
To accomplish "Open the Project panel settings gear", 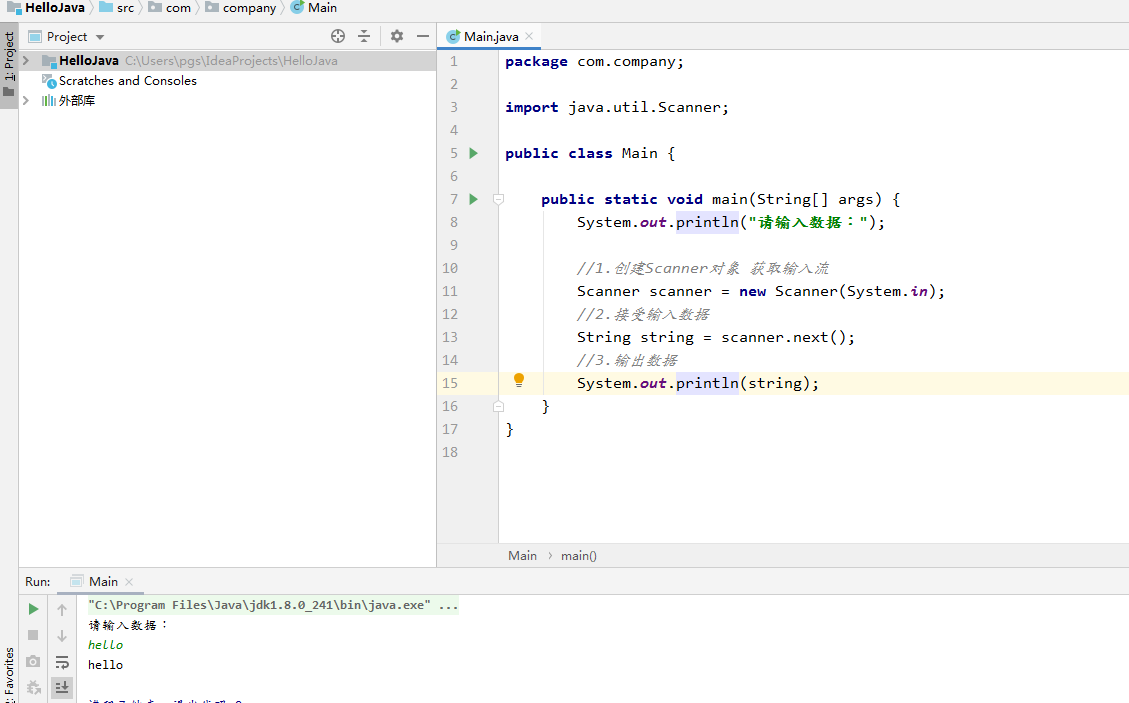I will pyautogui.click(x=397, y=36).
